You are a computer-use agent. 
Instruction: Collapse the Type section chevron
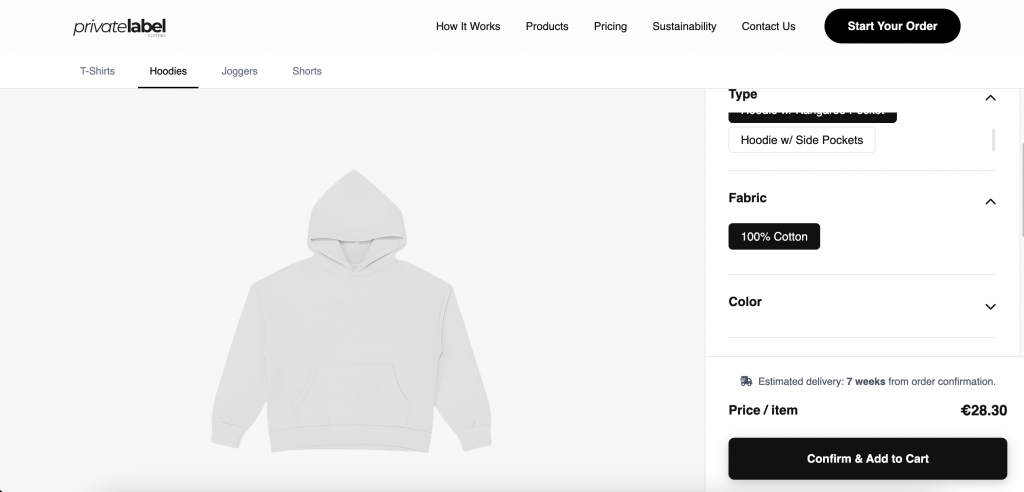point(990,98)
